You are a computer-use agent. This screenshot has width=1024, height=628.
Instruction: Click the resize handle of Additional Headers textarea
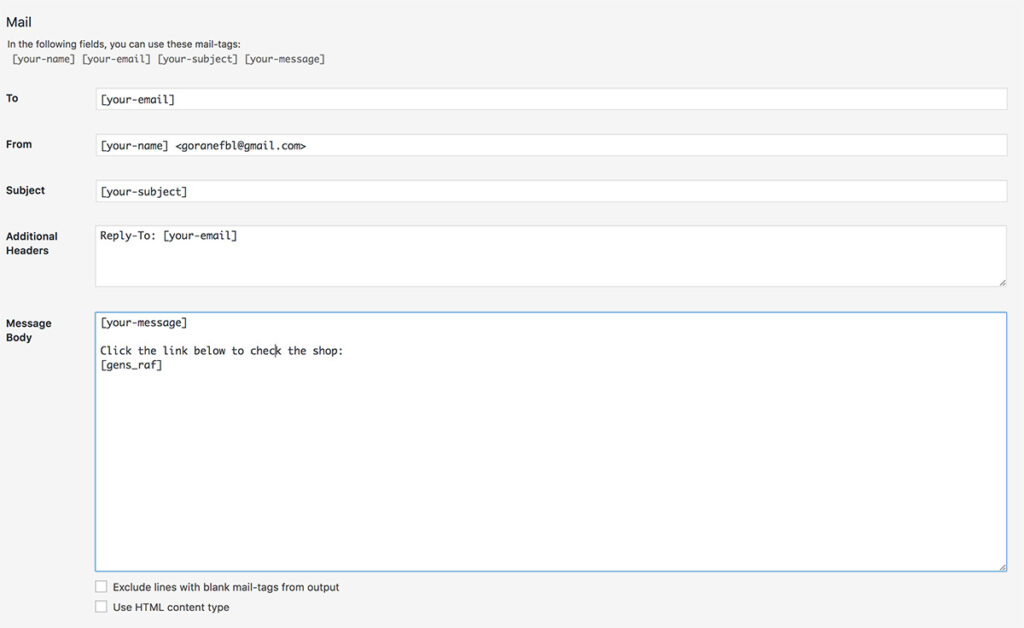[x=1002, y=283]
